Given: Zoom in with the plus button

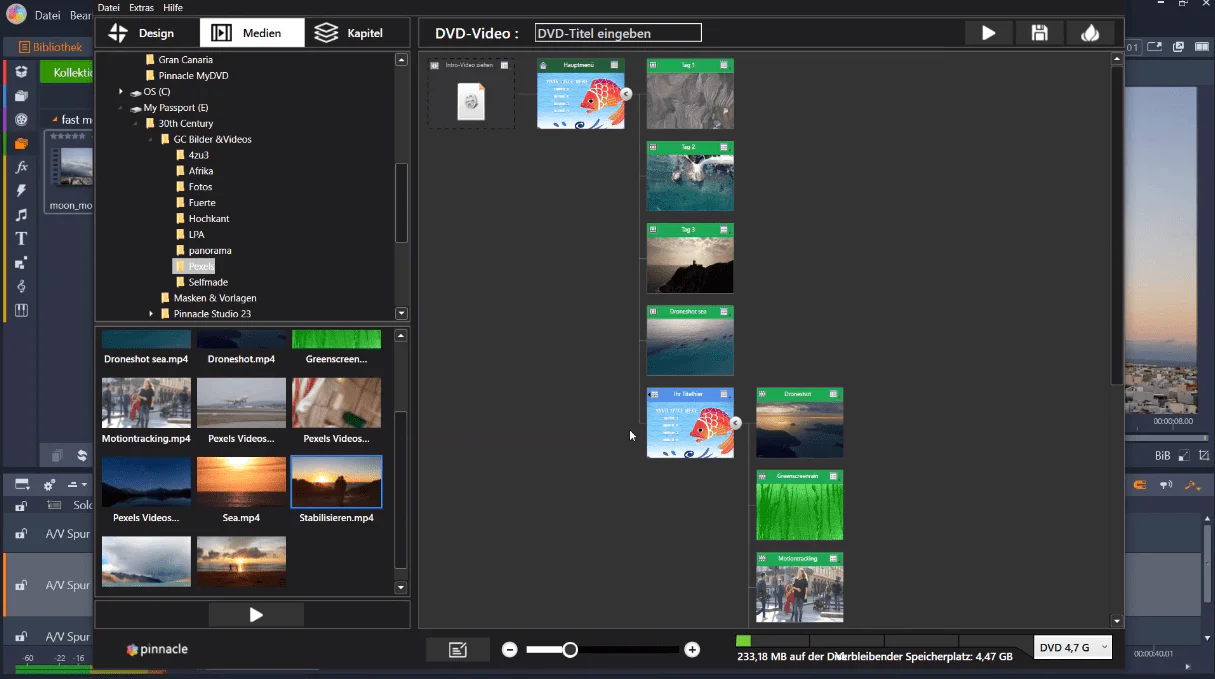Looking at the screenshot, I should 692,650.
